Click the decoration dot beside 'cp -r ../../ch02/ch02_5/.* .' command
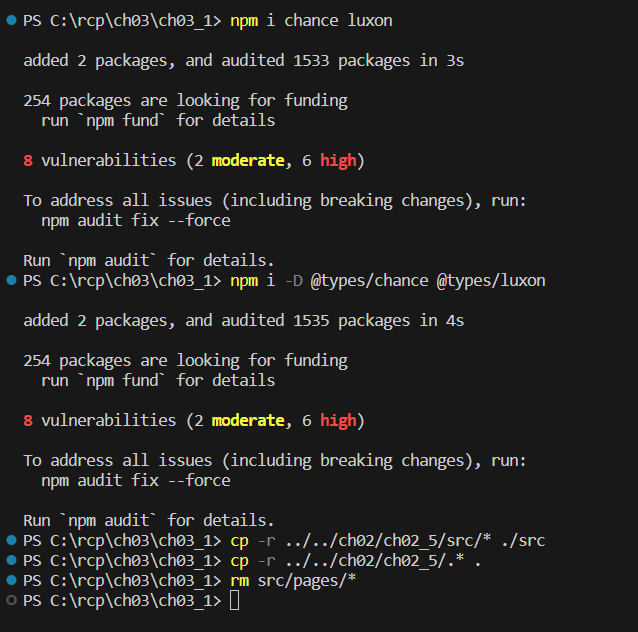The width and height of the screenshot is (638, 632). coord(11,560)
